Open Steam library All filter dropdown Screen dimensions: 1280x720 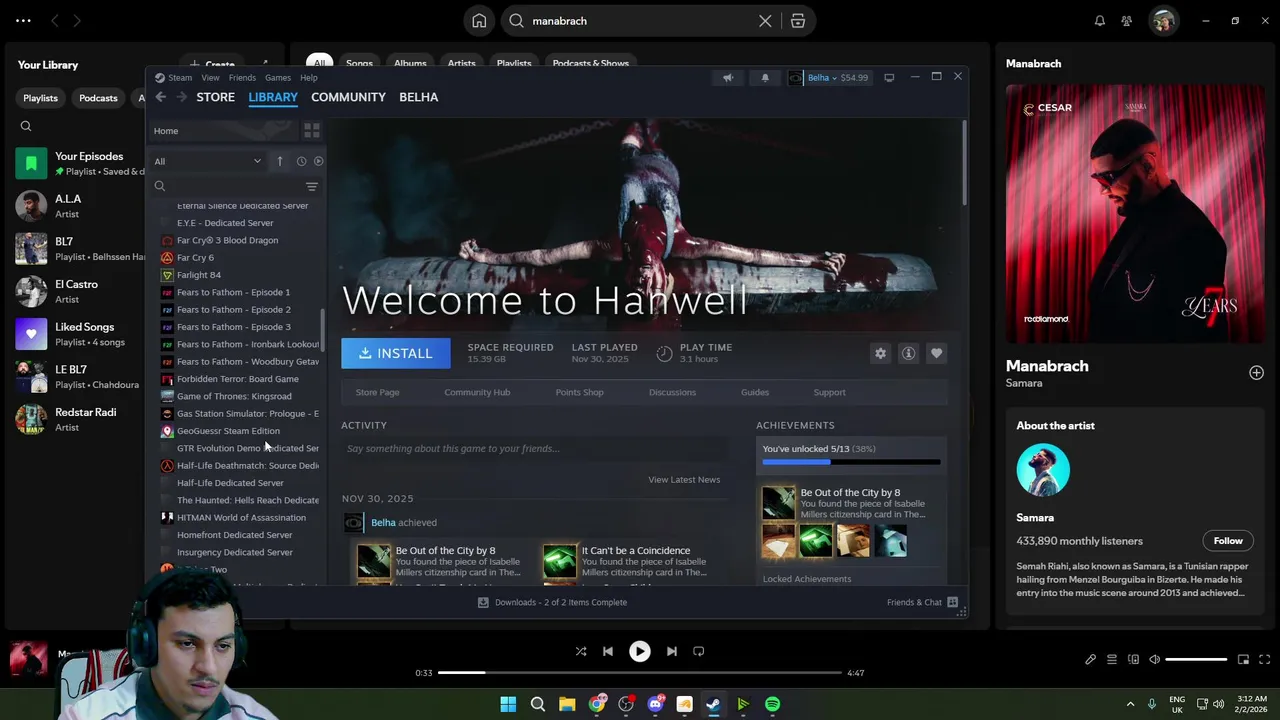pos(208,161)
